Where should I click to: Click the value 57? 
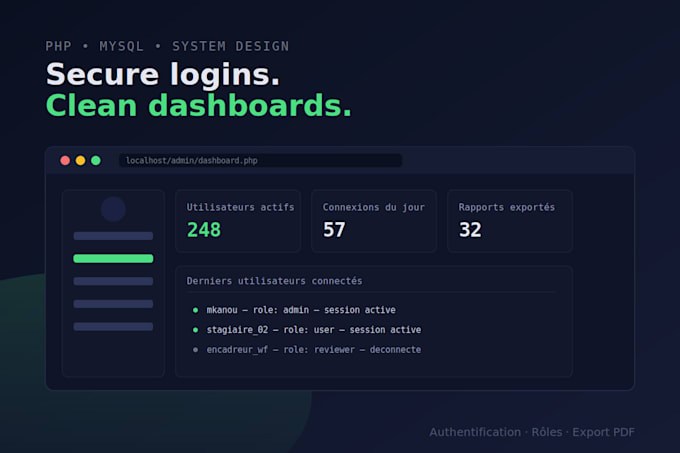[334, 230]
